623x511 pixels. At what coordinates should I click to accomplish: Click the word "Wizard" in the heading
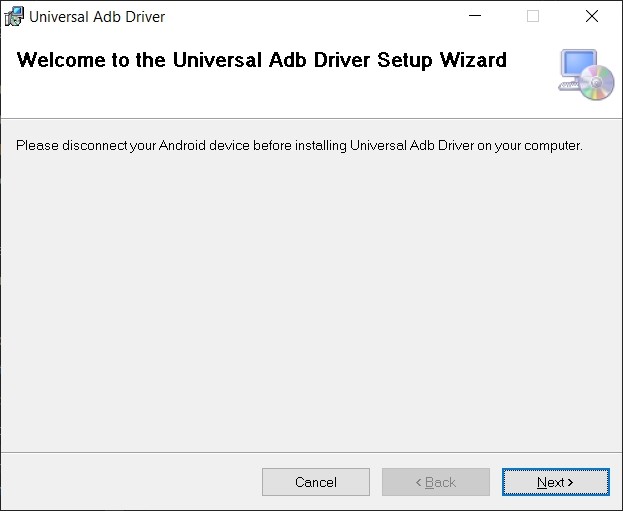point(473,60)
